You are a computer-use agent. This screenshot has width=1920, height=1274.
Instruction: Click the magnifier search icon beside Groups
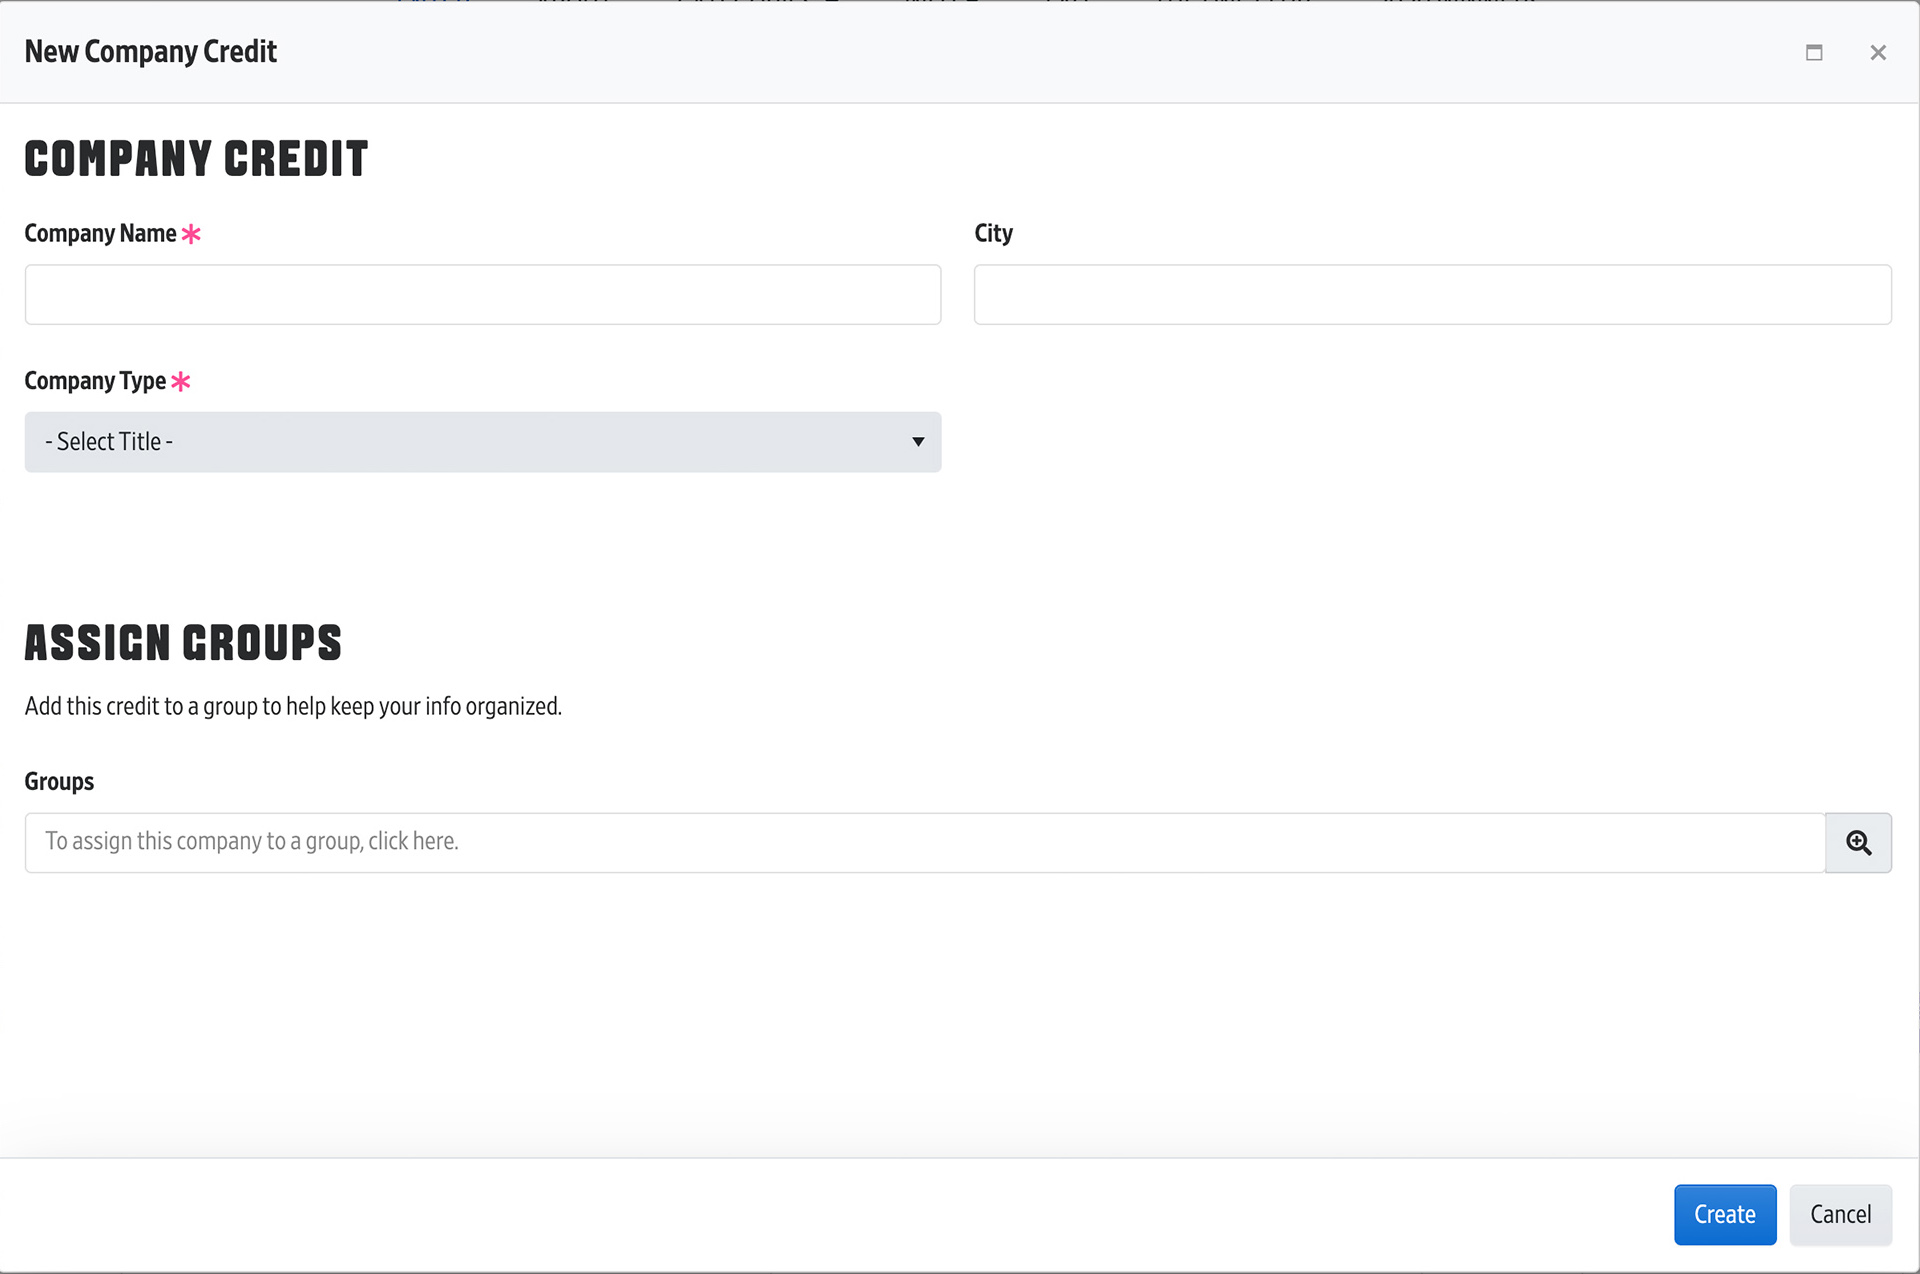click(x=1858, y=843)
